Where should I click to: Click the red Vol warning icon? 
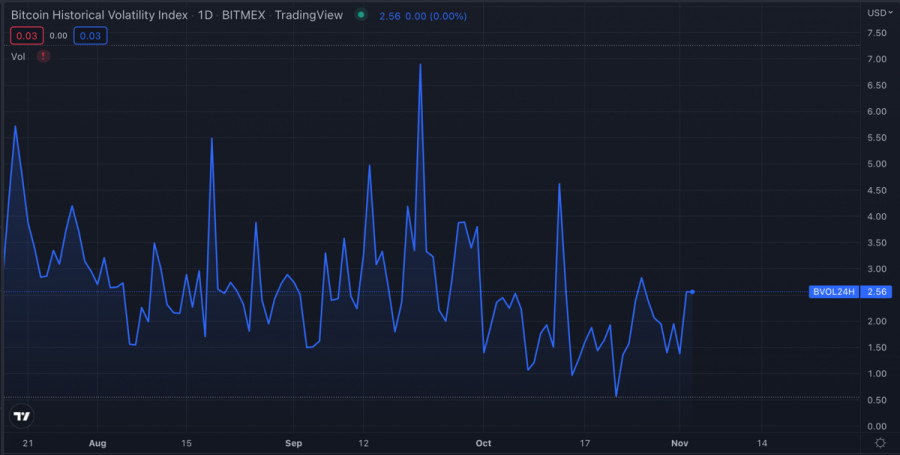(43, 57)
